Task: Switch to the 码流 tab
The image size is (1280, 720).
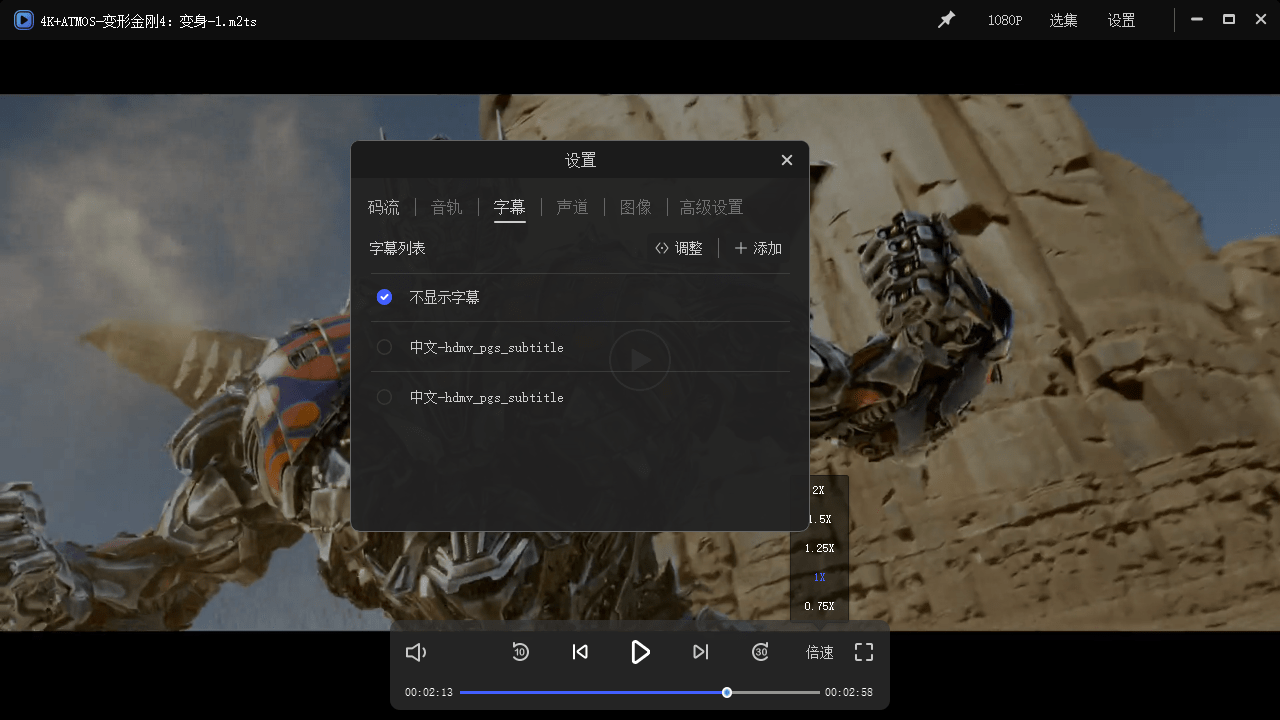Action: click(x=384, y=207)
